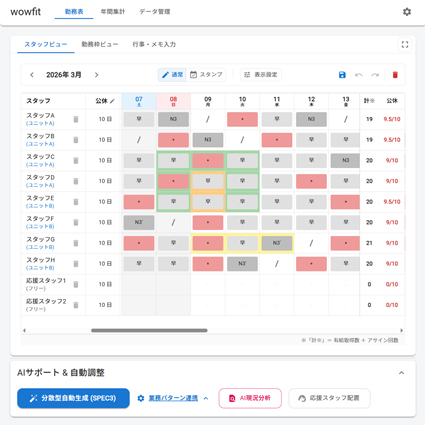Click 応援スタッフ2 0/10 value

pos(392,305)
